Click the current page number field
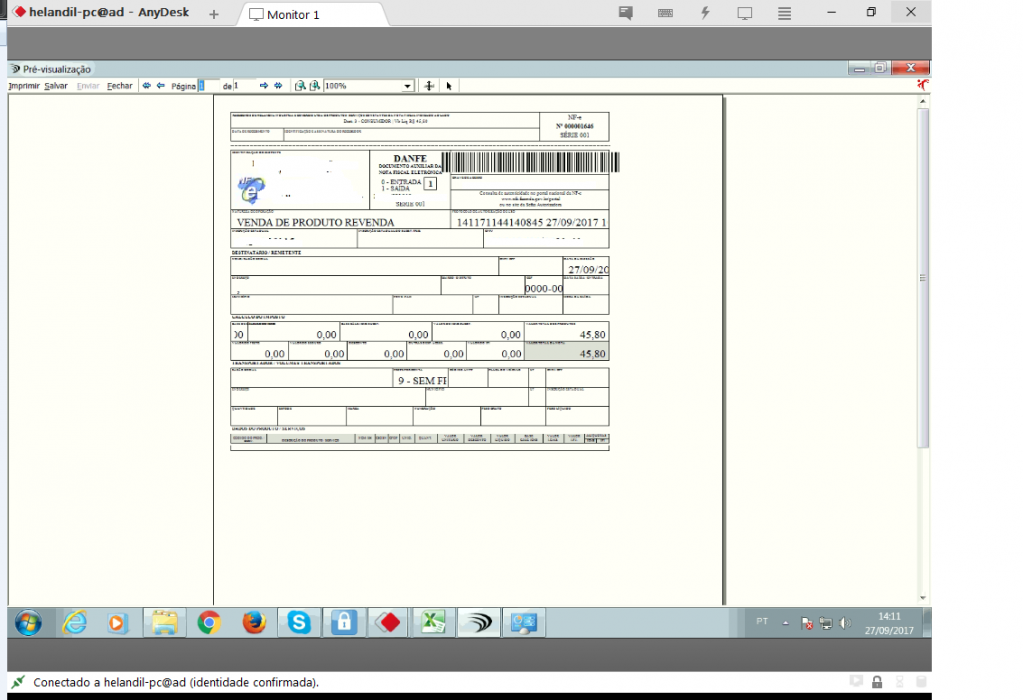Viewport: 1023px width, 700px height. click(x=209, y=85)
